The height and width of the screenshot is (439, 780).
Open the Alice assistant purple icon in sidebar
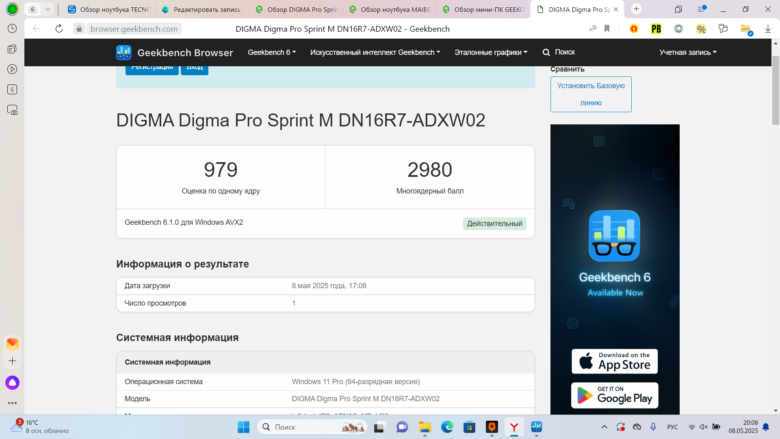pos(12,382)
